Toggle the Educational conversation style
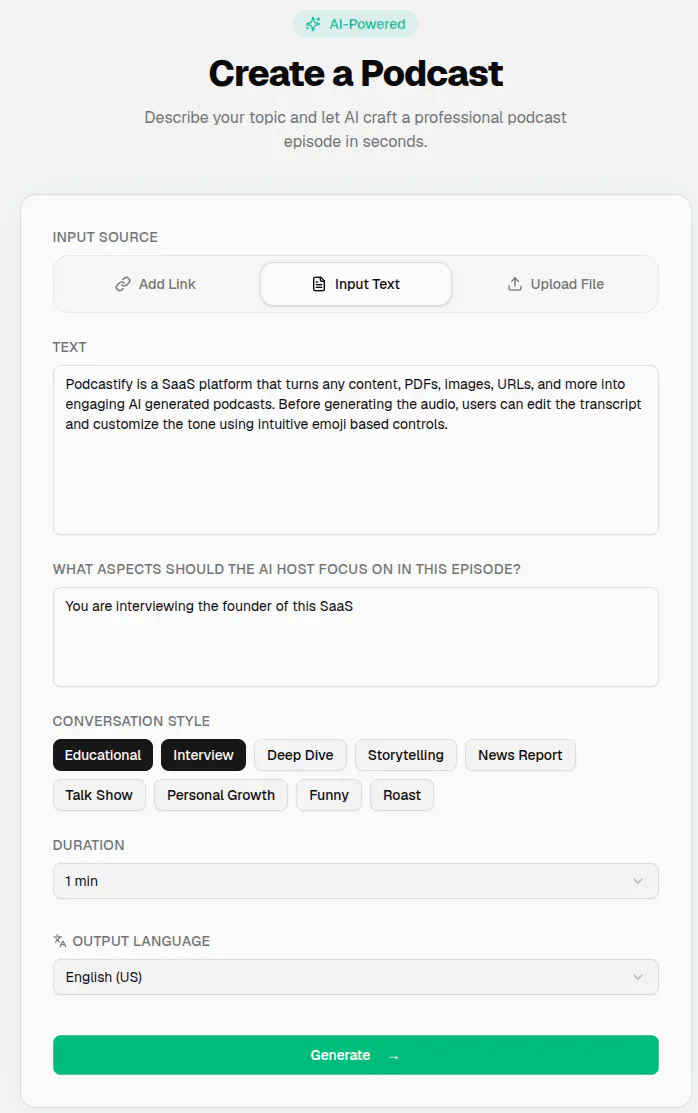698x1113 pixels. [x=103, y=755]
